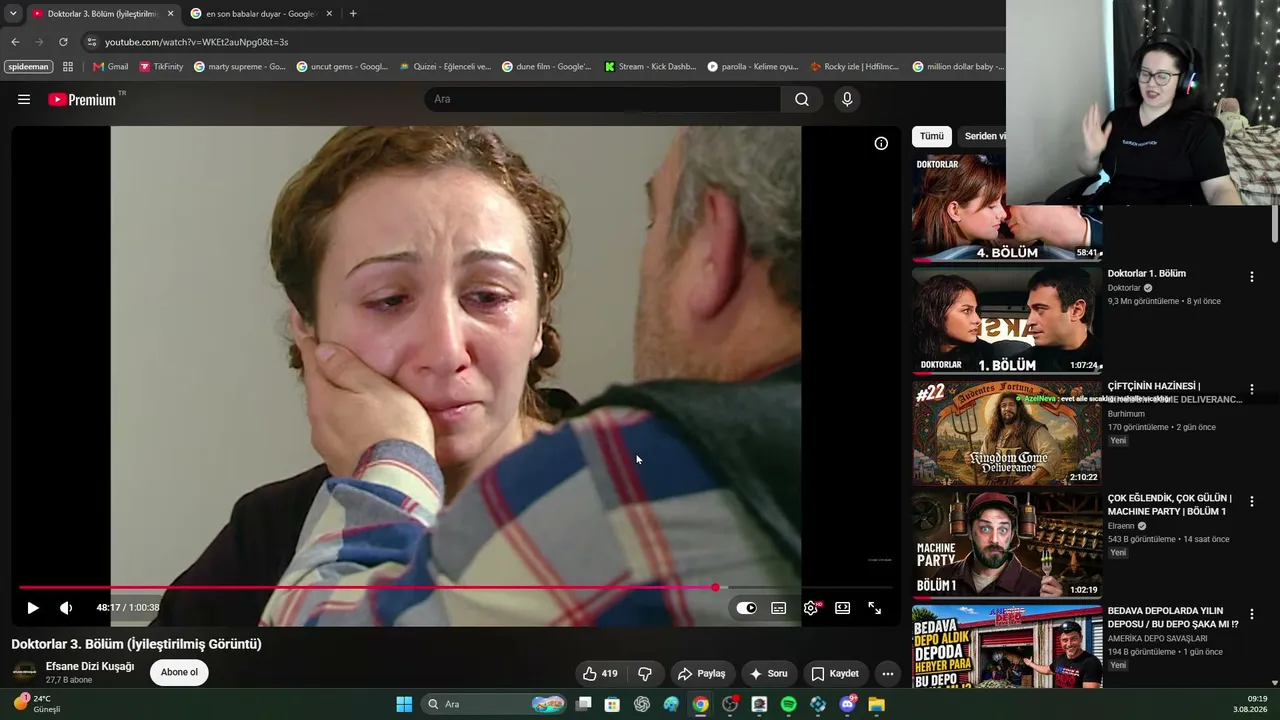Open Bedava Depo video thumbnail

click(x=1007, y=646)
